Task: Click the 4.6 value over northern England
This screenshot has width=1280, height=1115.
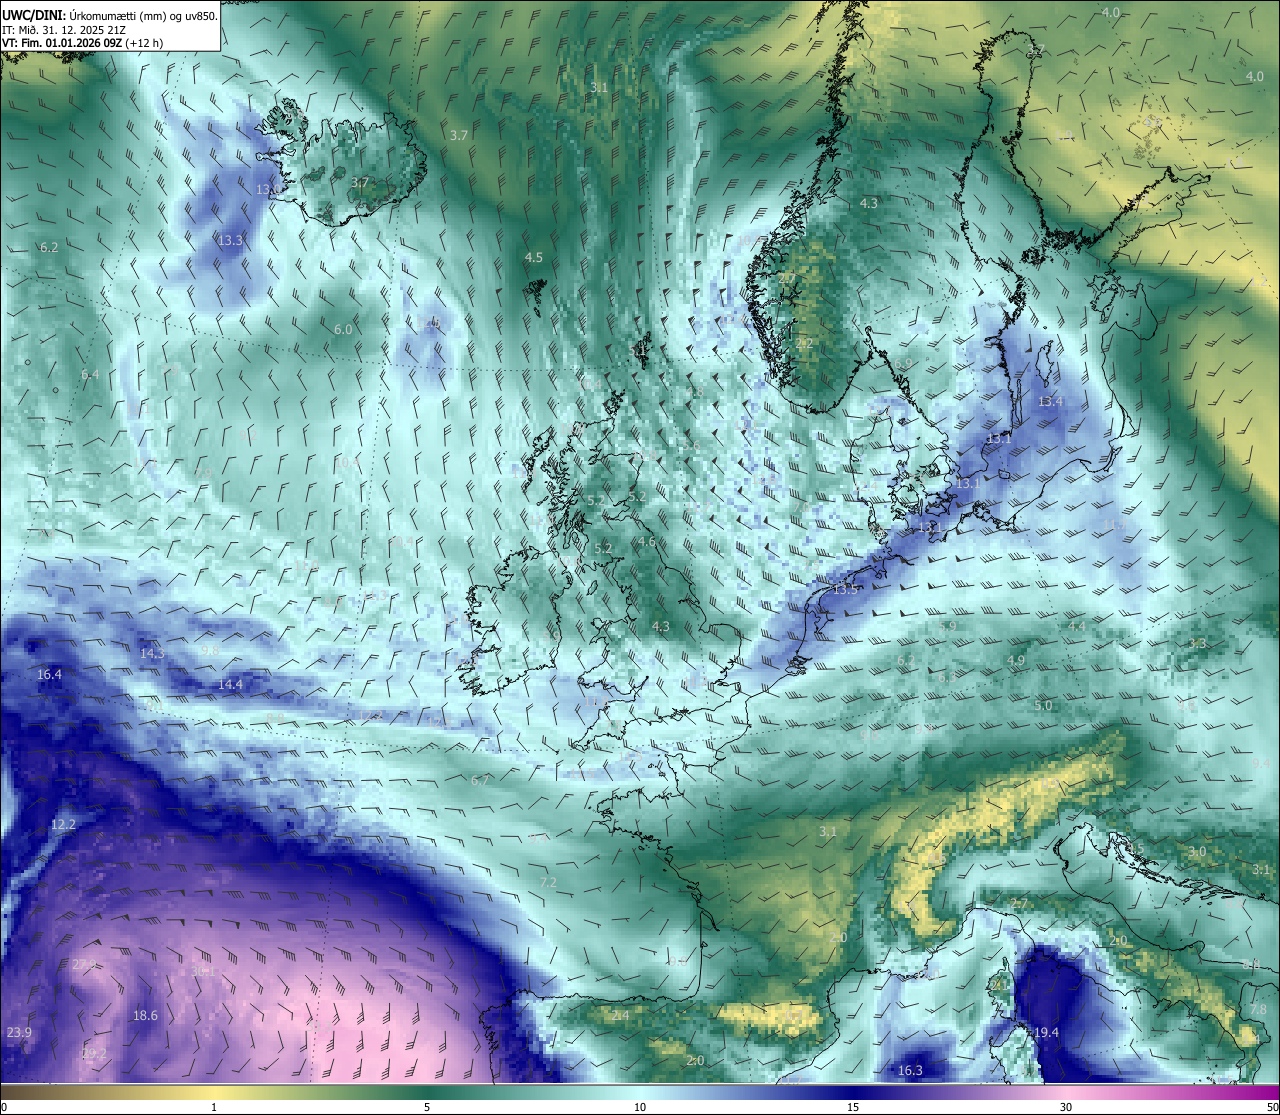Action: [x=647, y=542]
